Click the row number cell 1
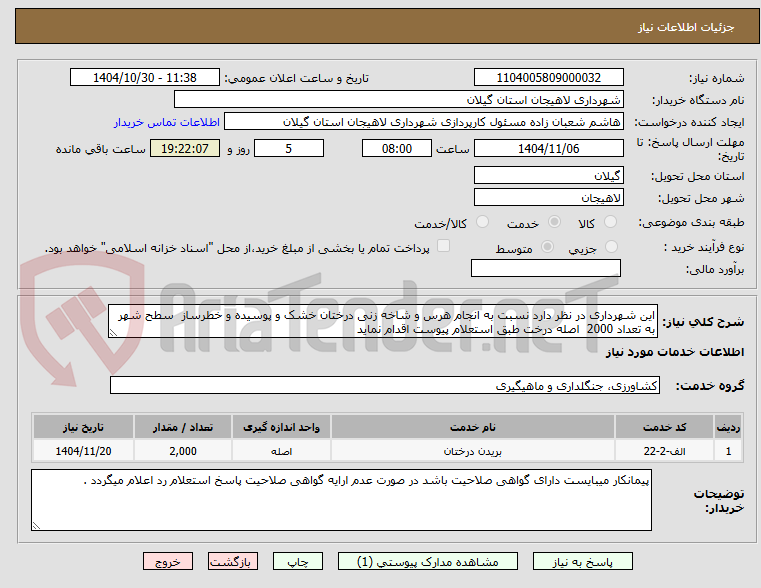 pyautogui.click(x=728, y=451)
